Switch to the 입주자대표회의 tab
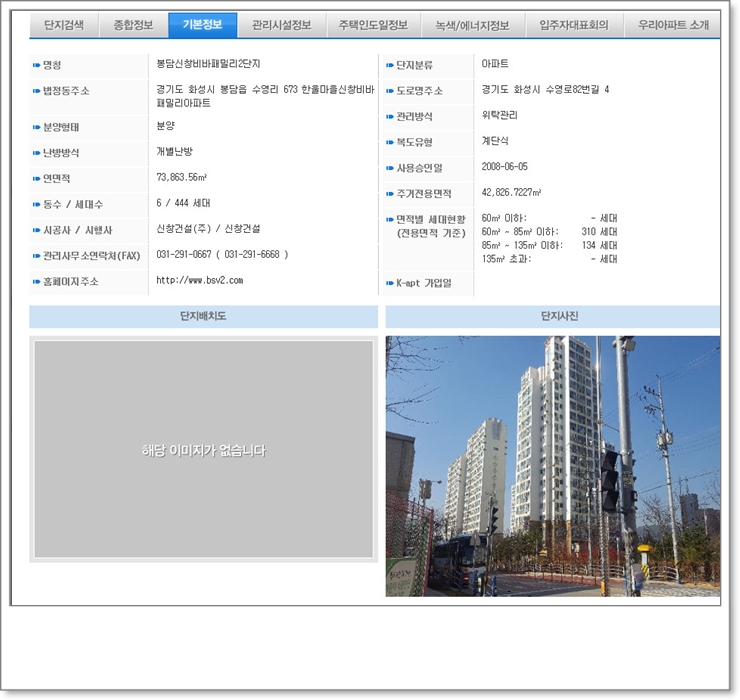 pos(574,25)
